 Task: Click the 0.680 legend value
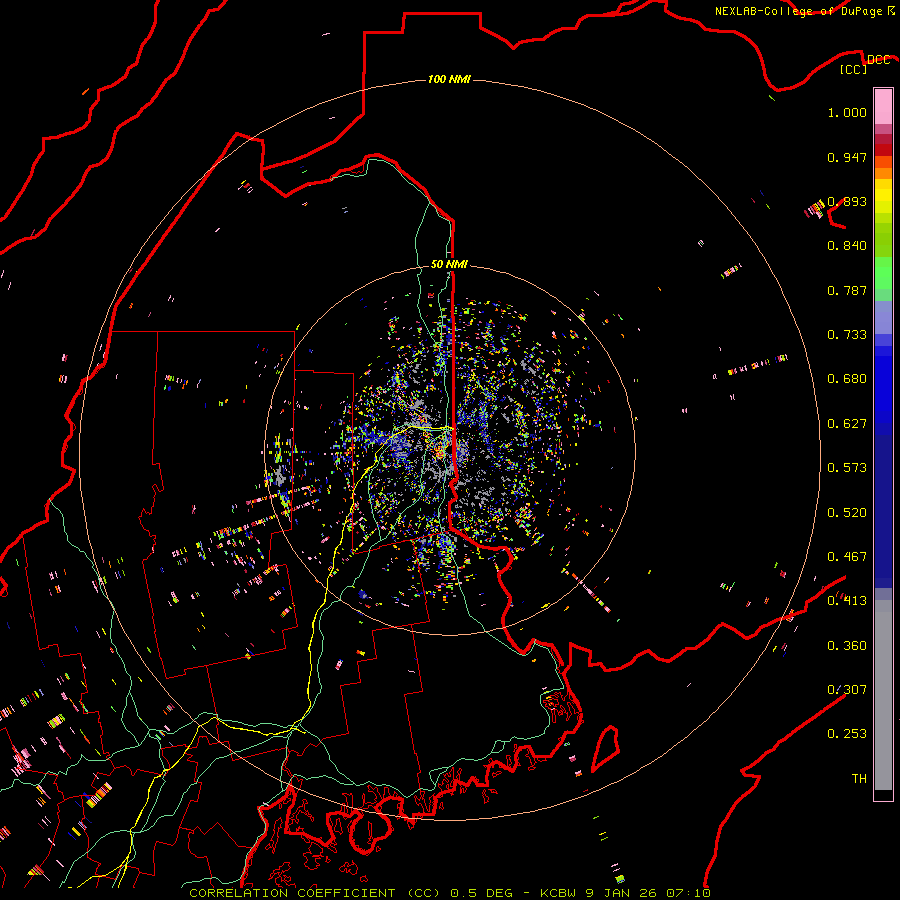pyautogui.click(x=847, y=379)
